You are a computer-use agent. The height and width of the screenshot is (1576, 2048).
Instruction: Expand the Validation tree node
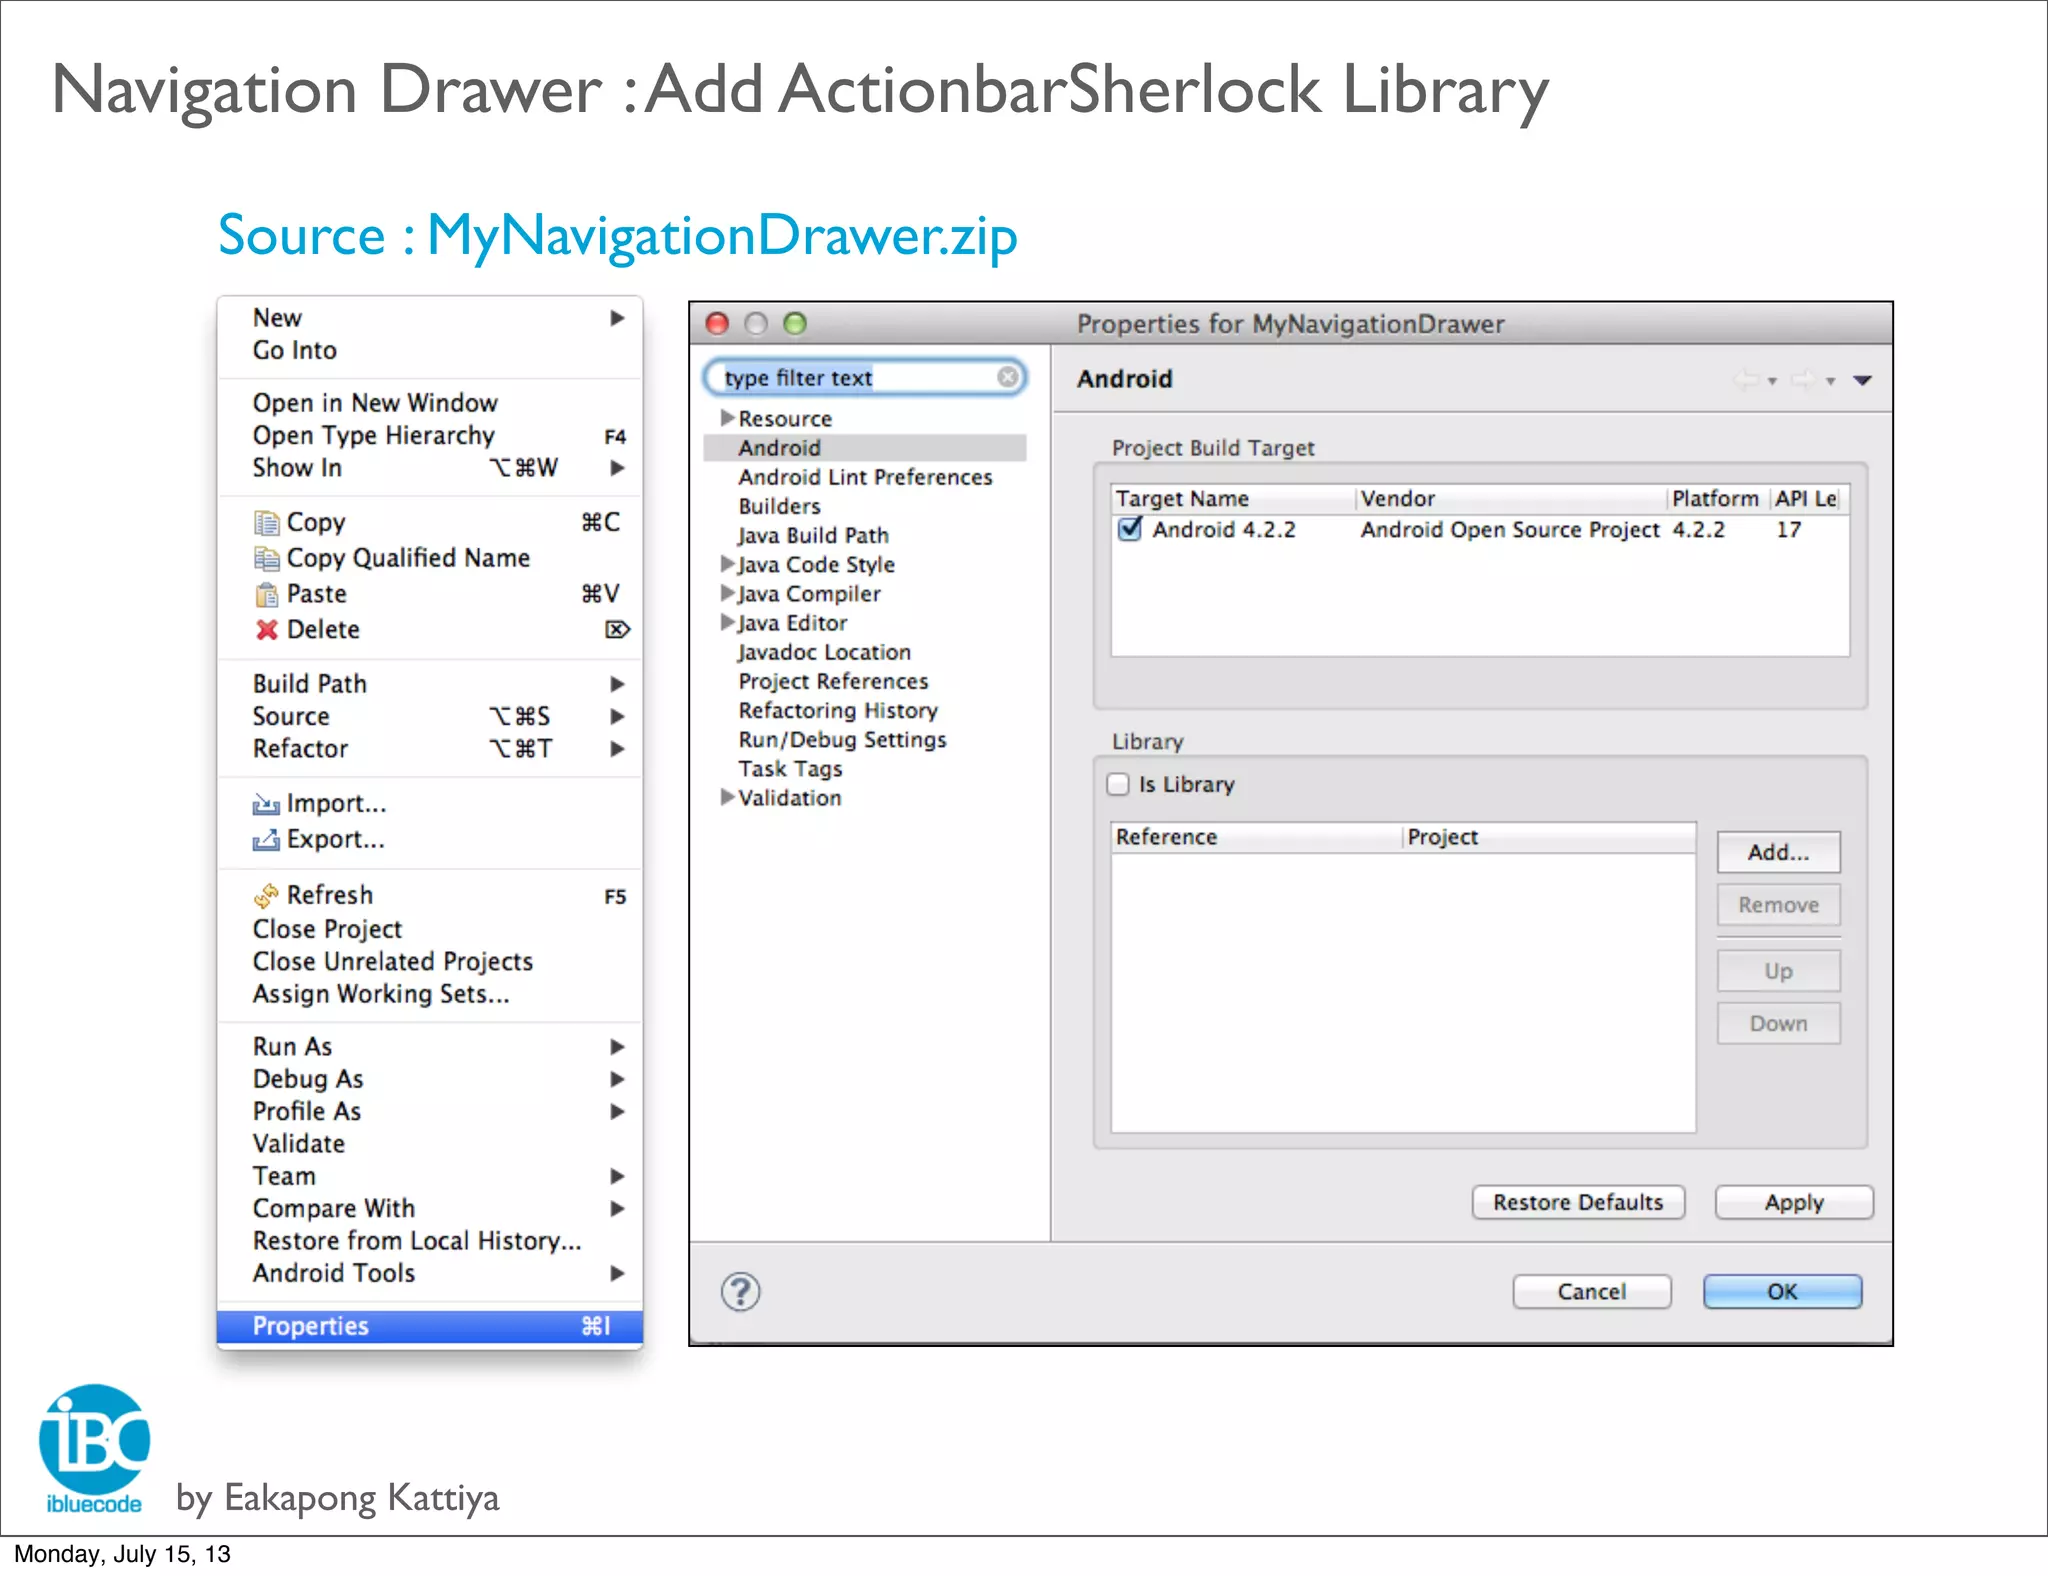pos(728,797)
